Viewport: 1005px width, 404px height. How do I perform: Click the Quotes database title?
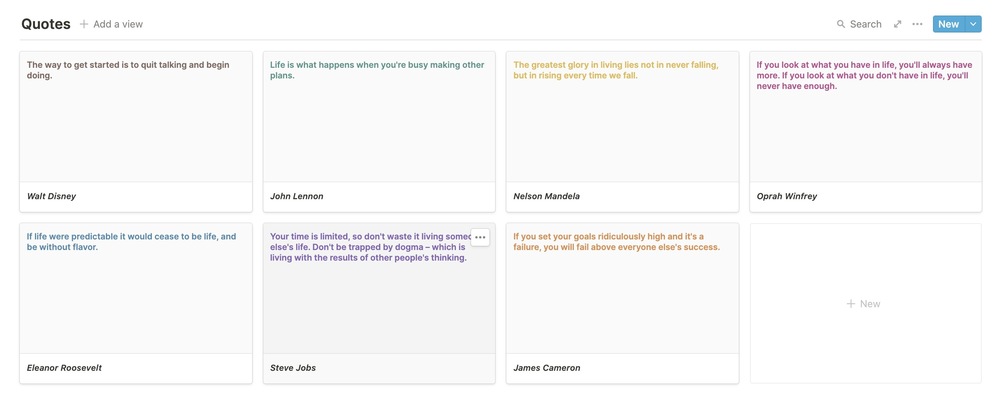click(x=46, y=24)
